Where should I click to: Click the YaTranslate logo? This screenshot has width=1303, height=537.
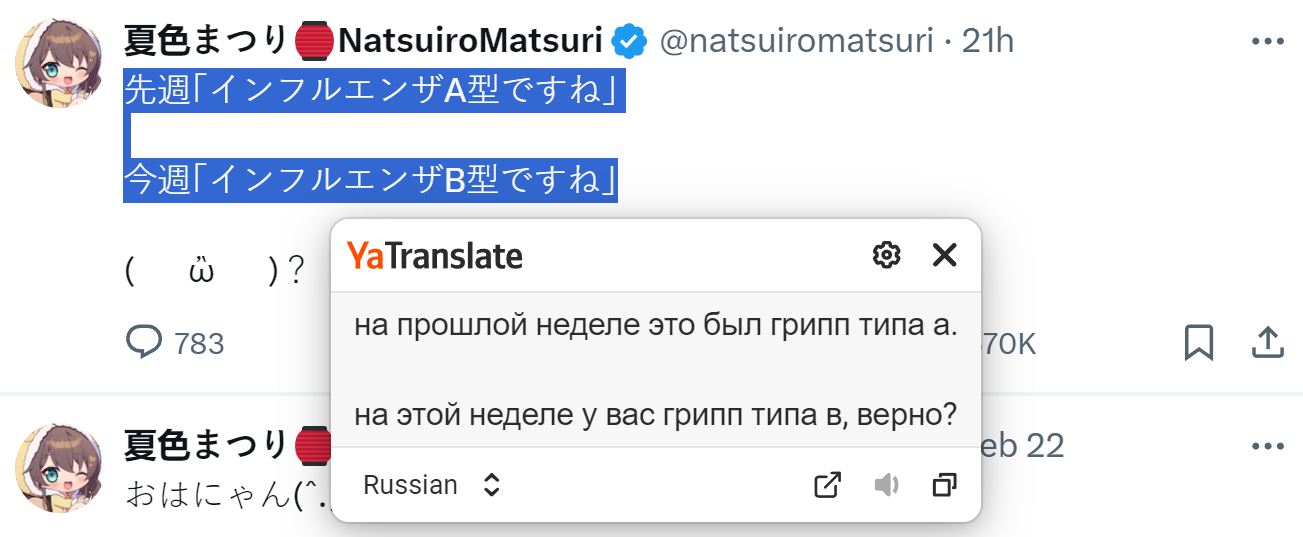[435, 256]
